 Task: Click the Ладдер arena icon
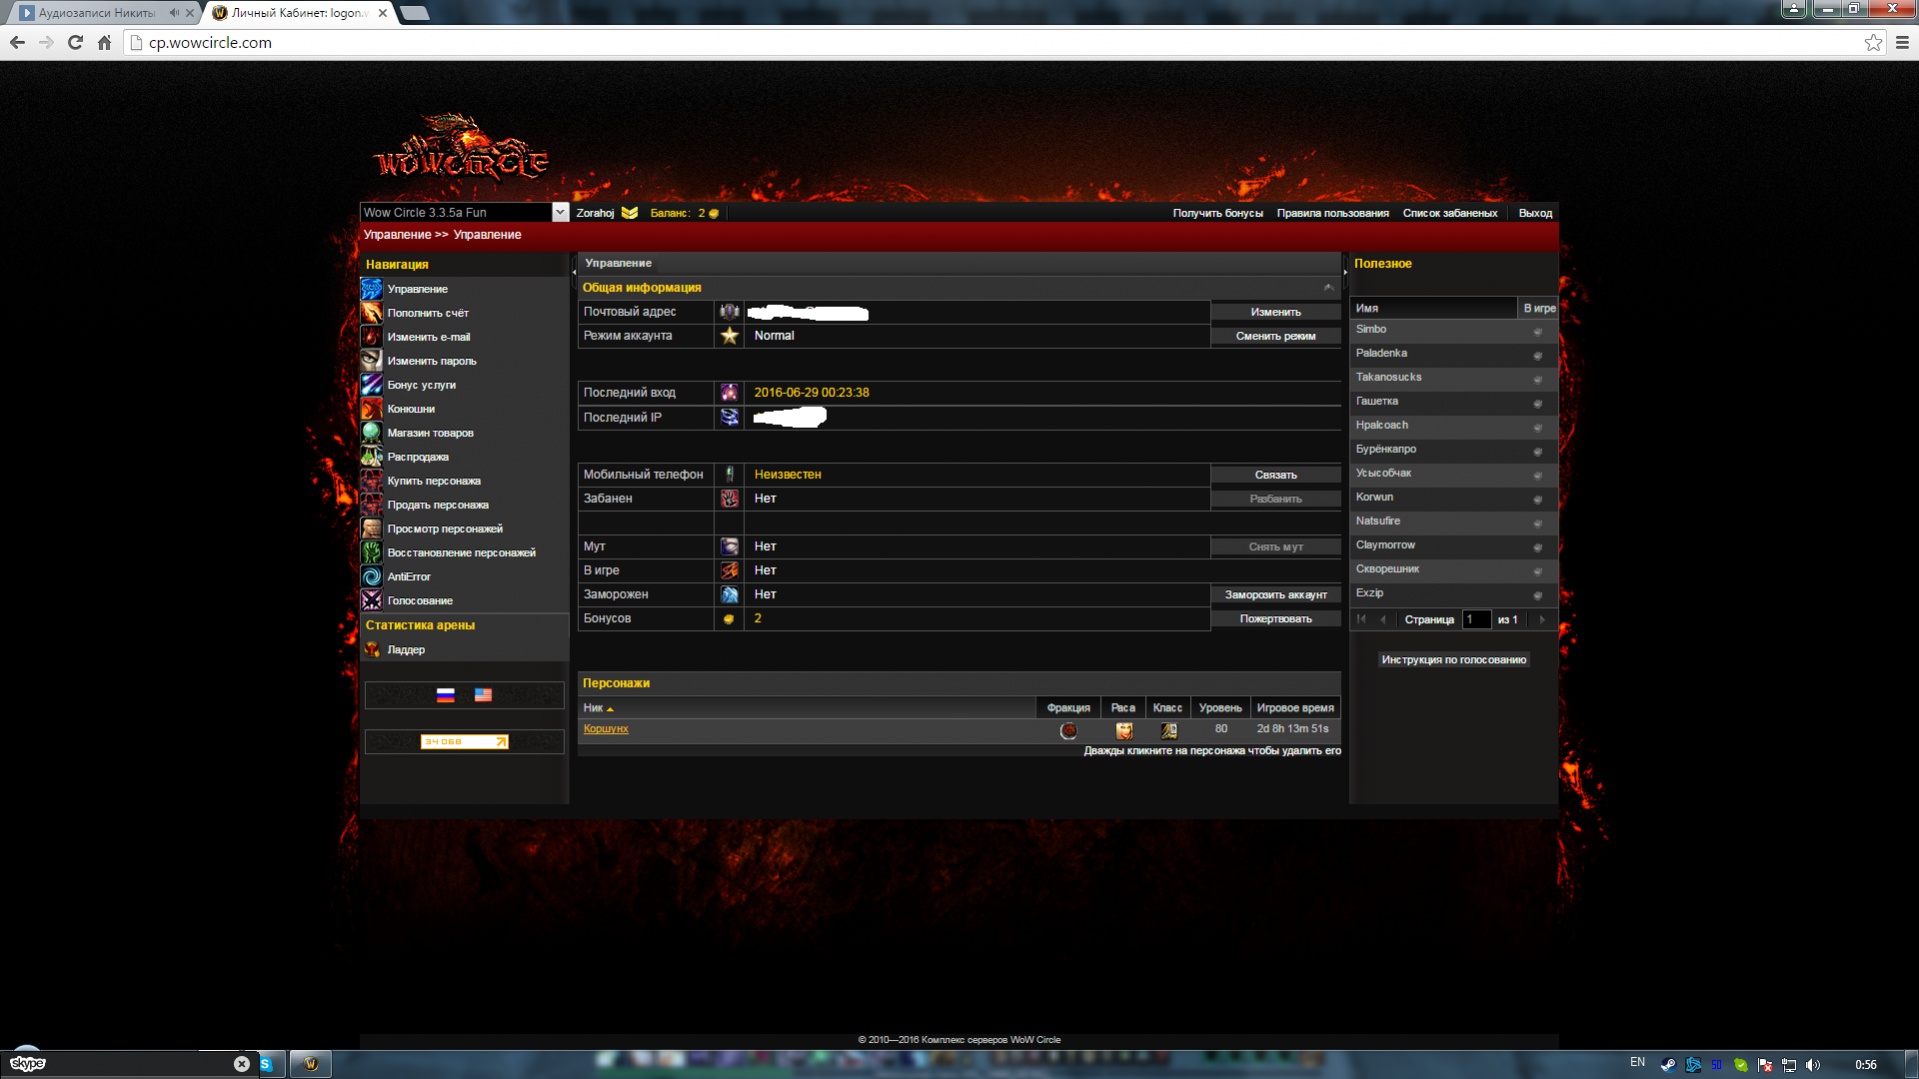coord(371,650)
